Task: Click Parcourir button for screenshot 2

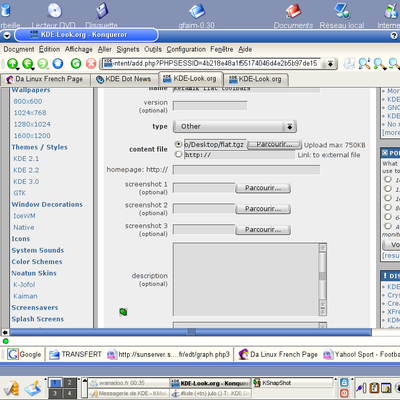Action: pos(263,209)
